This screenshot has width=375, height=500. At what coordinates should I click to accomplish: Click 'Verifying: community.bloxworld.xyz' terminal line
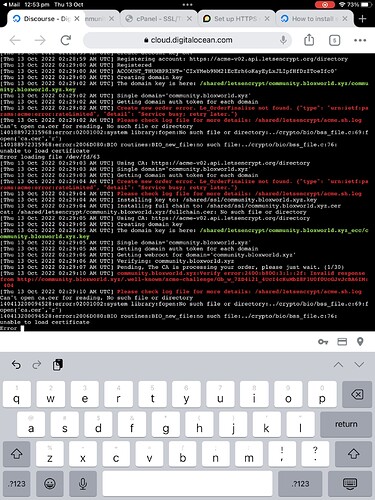point(175,261)
